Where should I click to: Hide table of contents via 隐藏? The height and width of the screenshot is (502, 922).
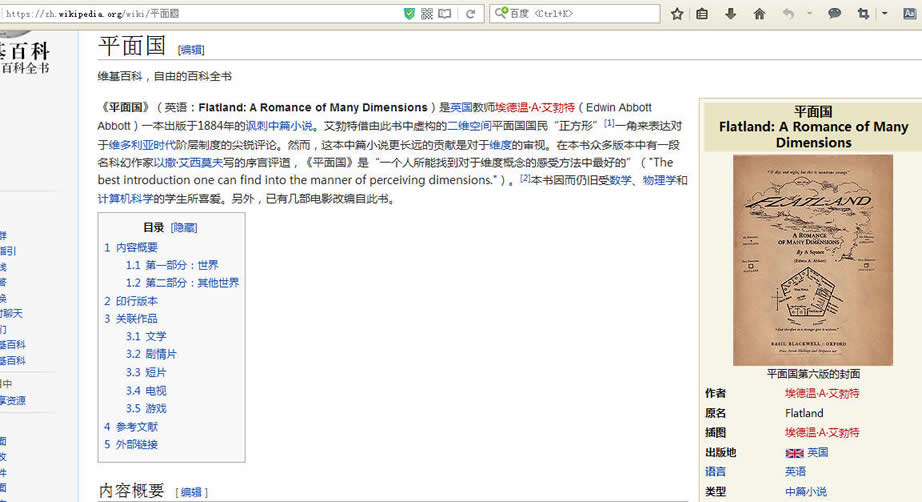[x=184, y=227]
